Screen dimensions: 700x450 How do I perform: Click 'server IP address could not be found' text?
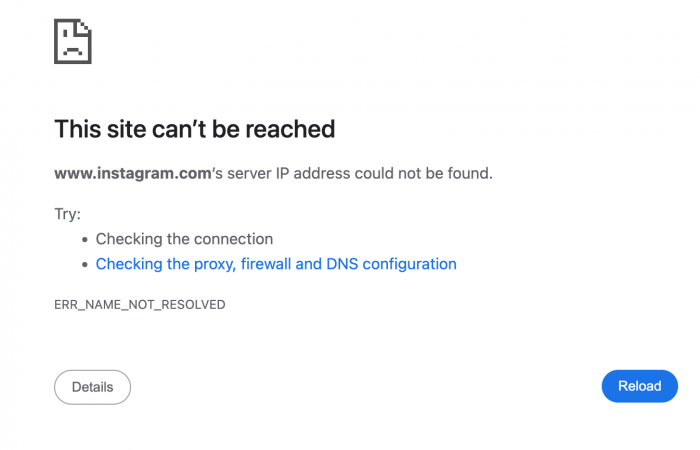point(360,173)
